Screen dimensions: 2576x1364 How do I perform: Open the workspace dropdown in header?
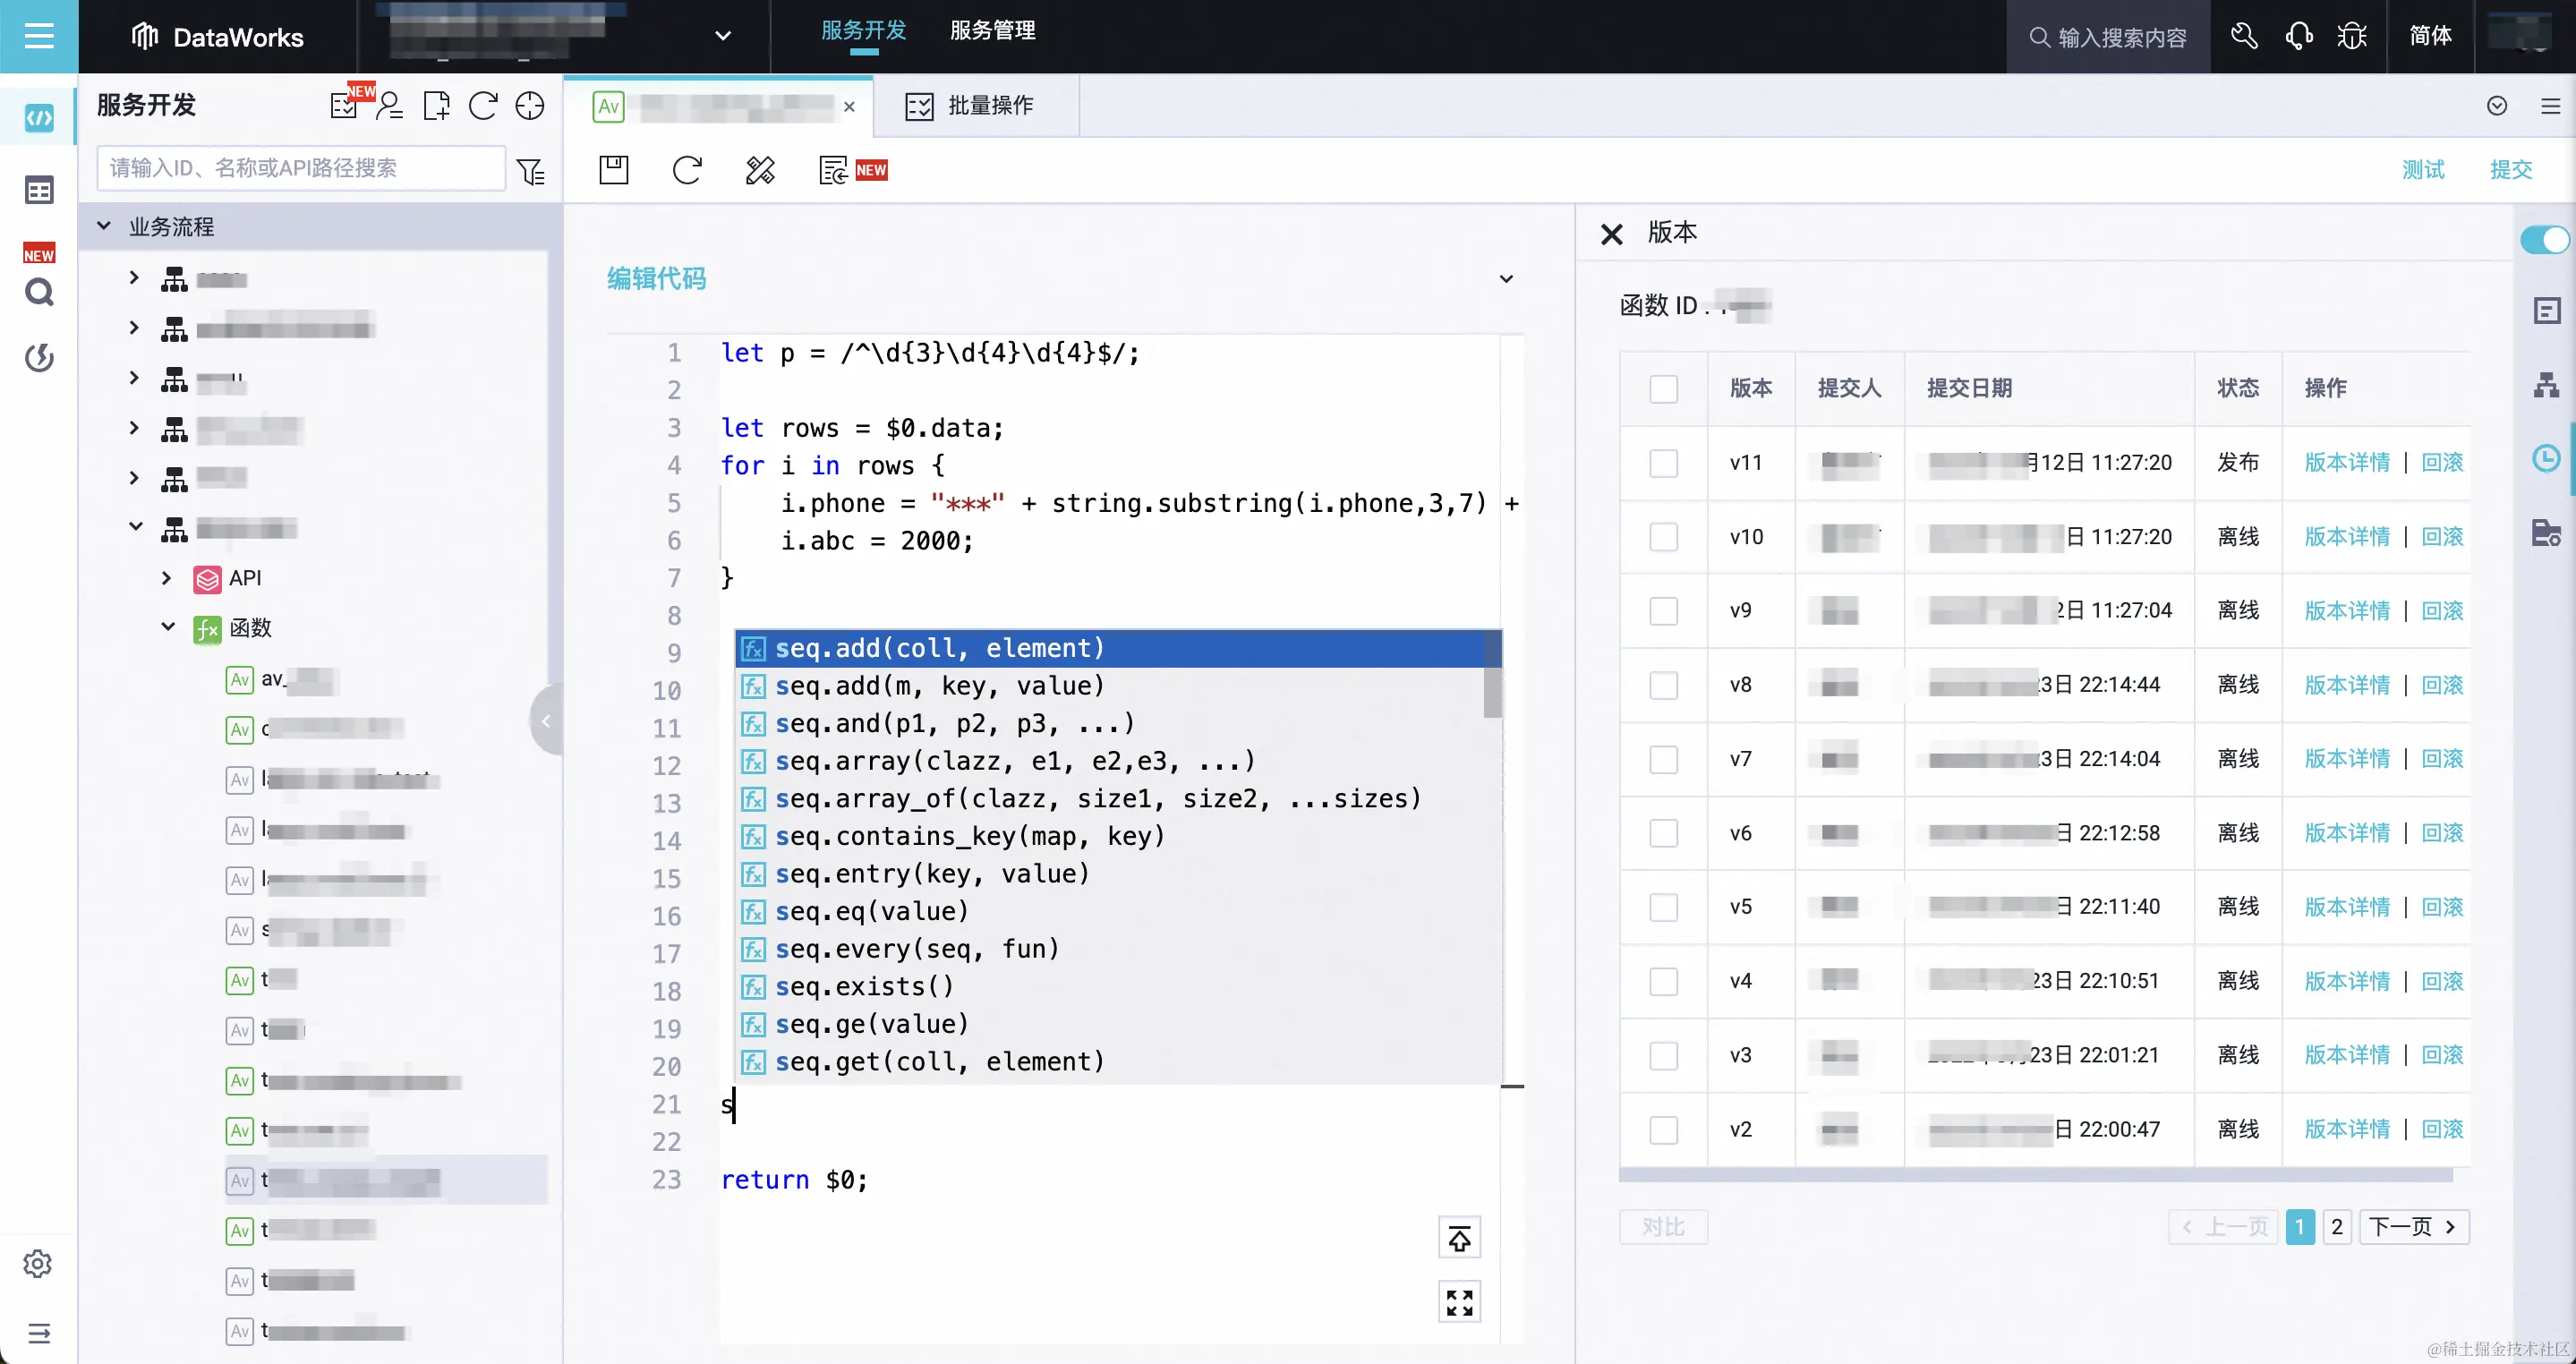[723, 36]
